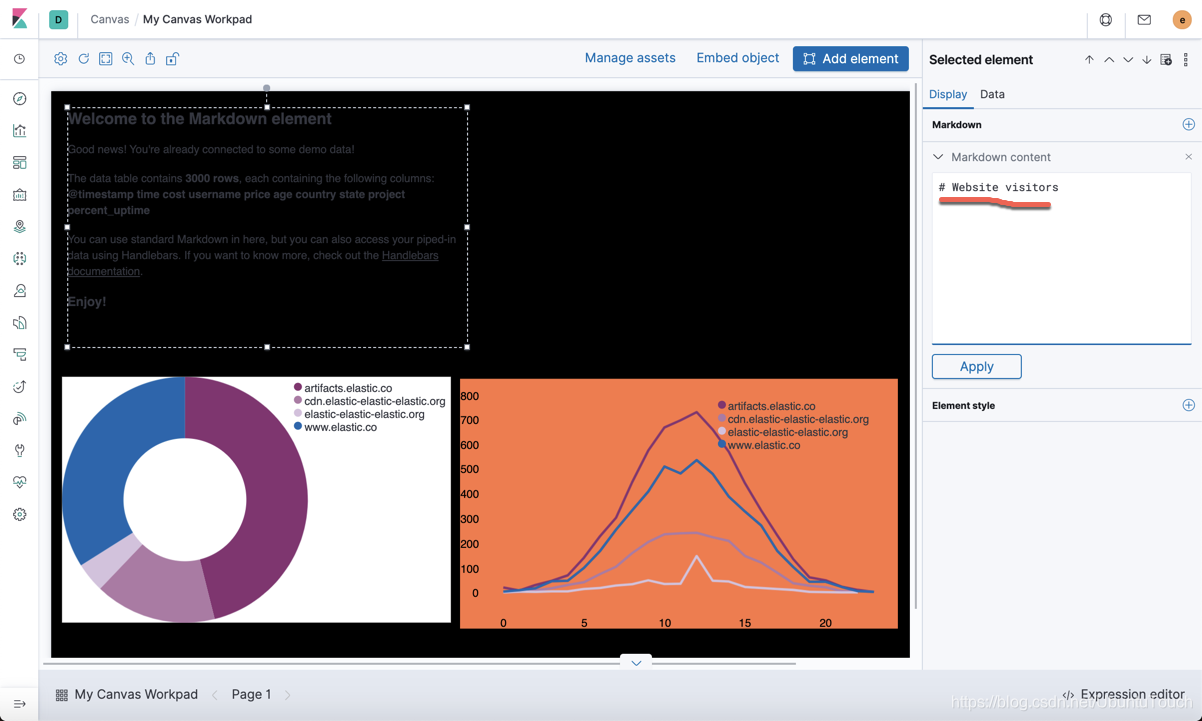Send selected element to back
The height and width of the screenshot is (721, 1202).
tap(1147, 60)
